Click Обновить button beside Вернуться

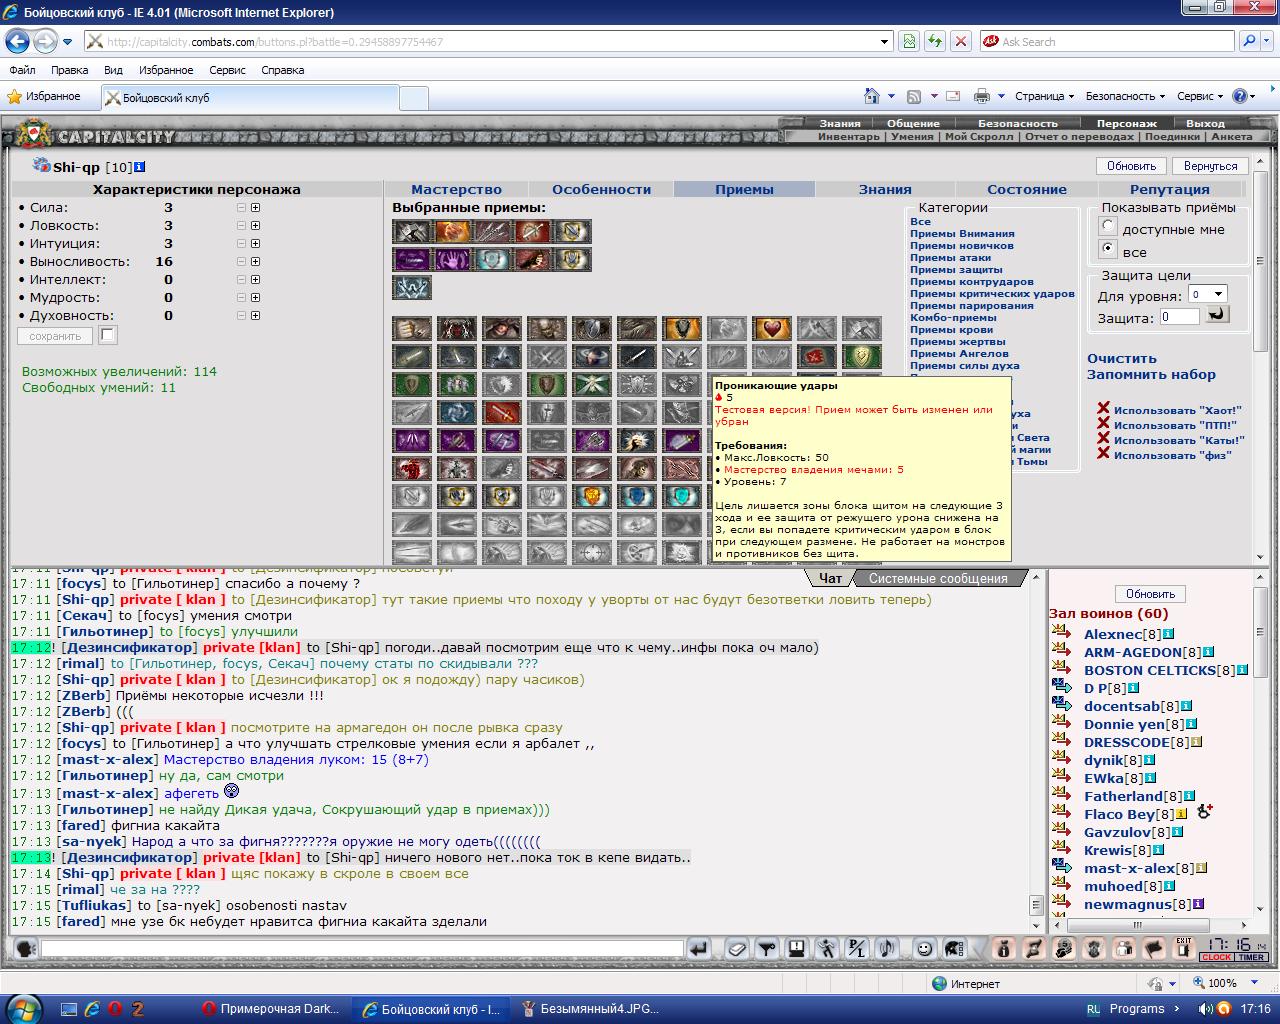point(1131,166)
